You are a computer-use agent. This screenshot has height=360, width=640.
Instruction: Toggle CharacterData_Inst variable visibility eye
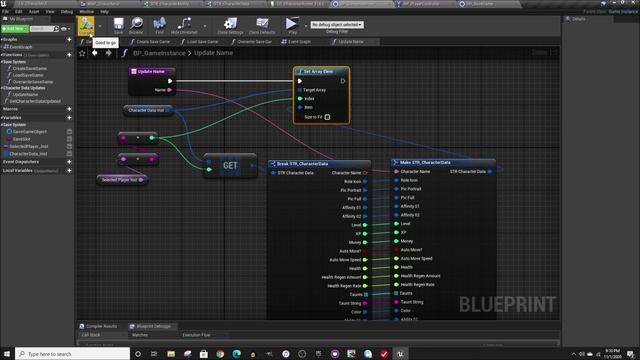[69, 153]
